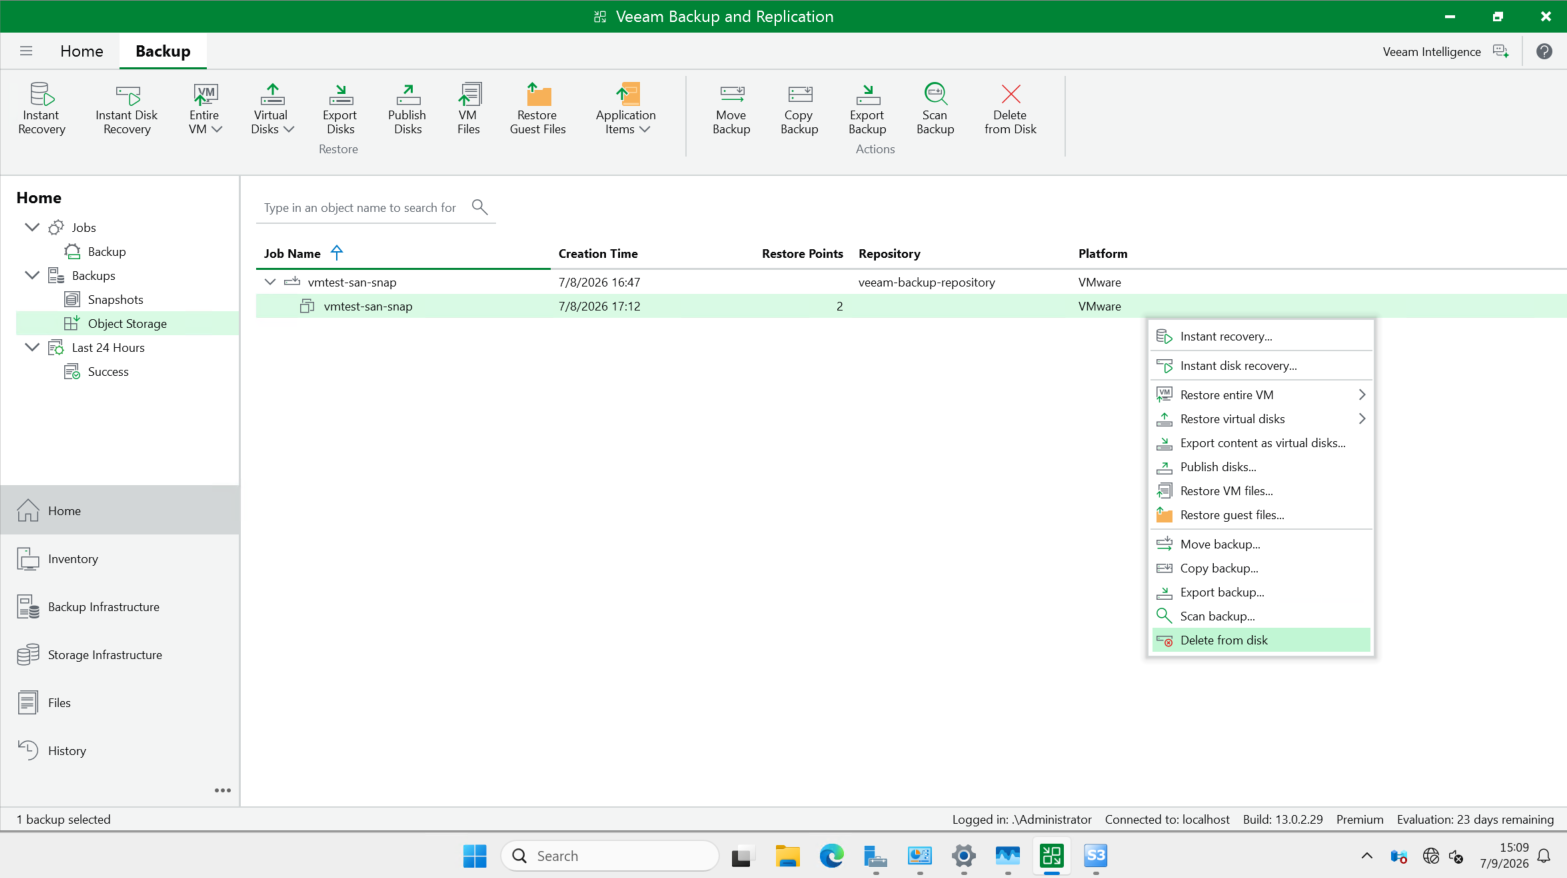1567x878 pixels.
Task: Expand Restore virtual disks submenu
Action: tap(1261, 419)
